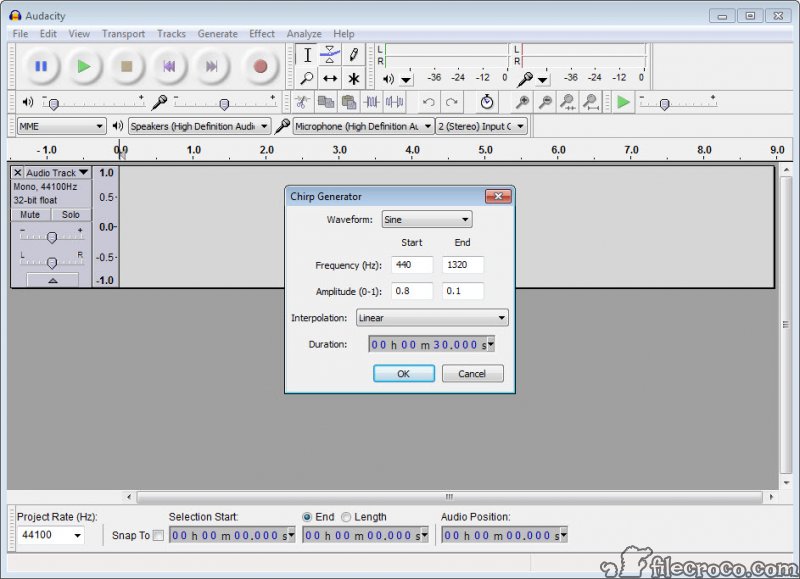The image size is (800, 579).
Task: Click the Sync-Lock tracks clock icon
Action: [x=487, y=103]
